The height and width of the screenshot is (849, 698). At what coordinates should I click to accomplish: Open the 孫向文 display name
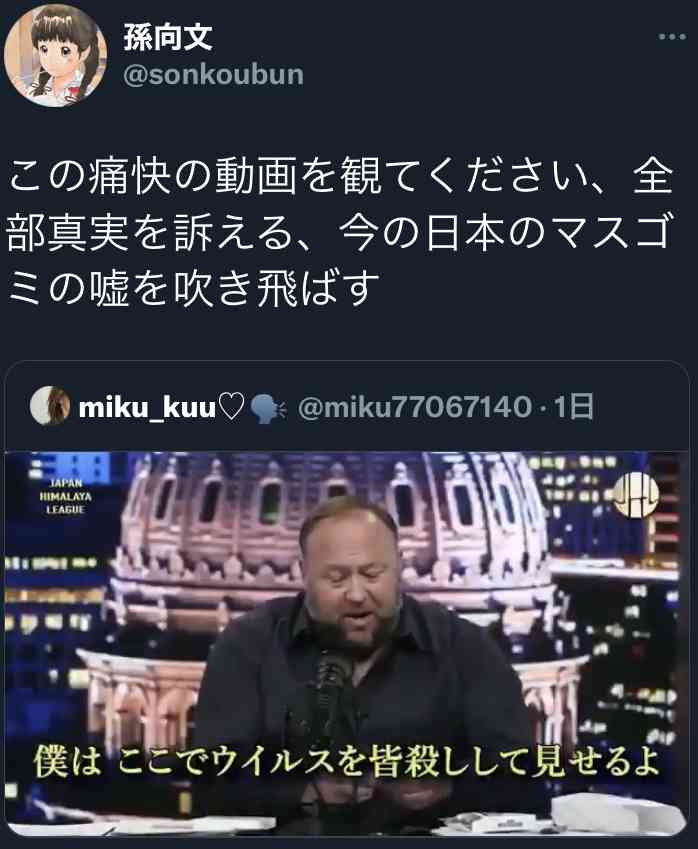[x=168, y=37]
